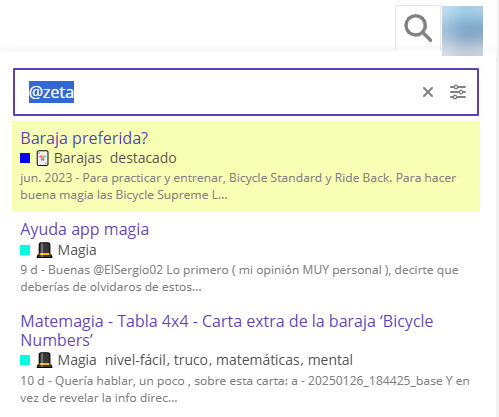Select the nivel-fácil tags line
Screen dimensions: 499x417
point(229,360)
